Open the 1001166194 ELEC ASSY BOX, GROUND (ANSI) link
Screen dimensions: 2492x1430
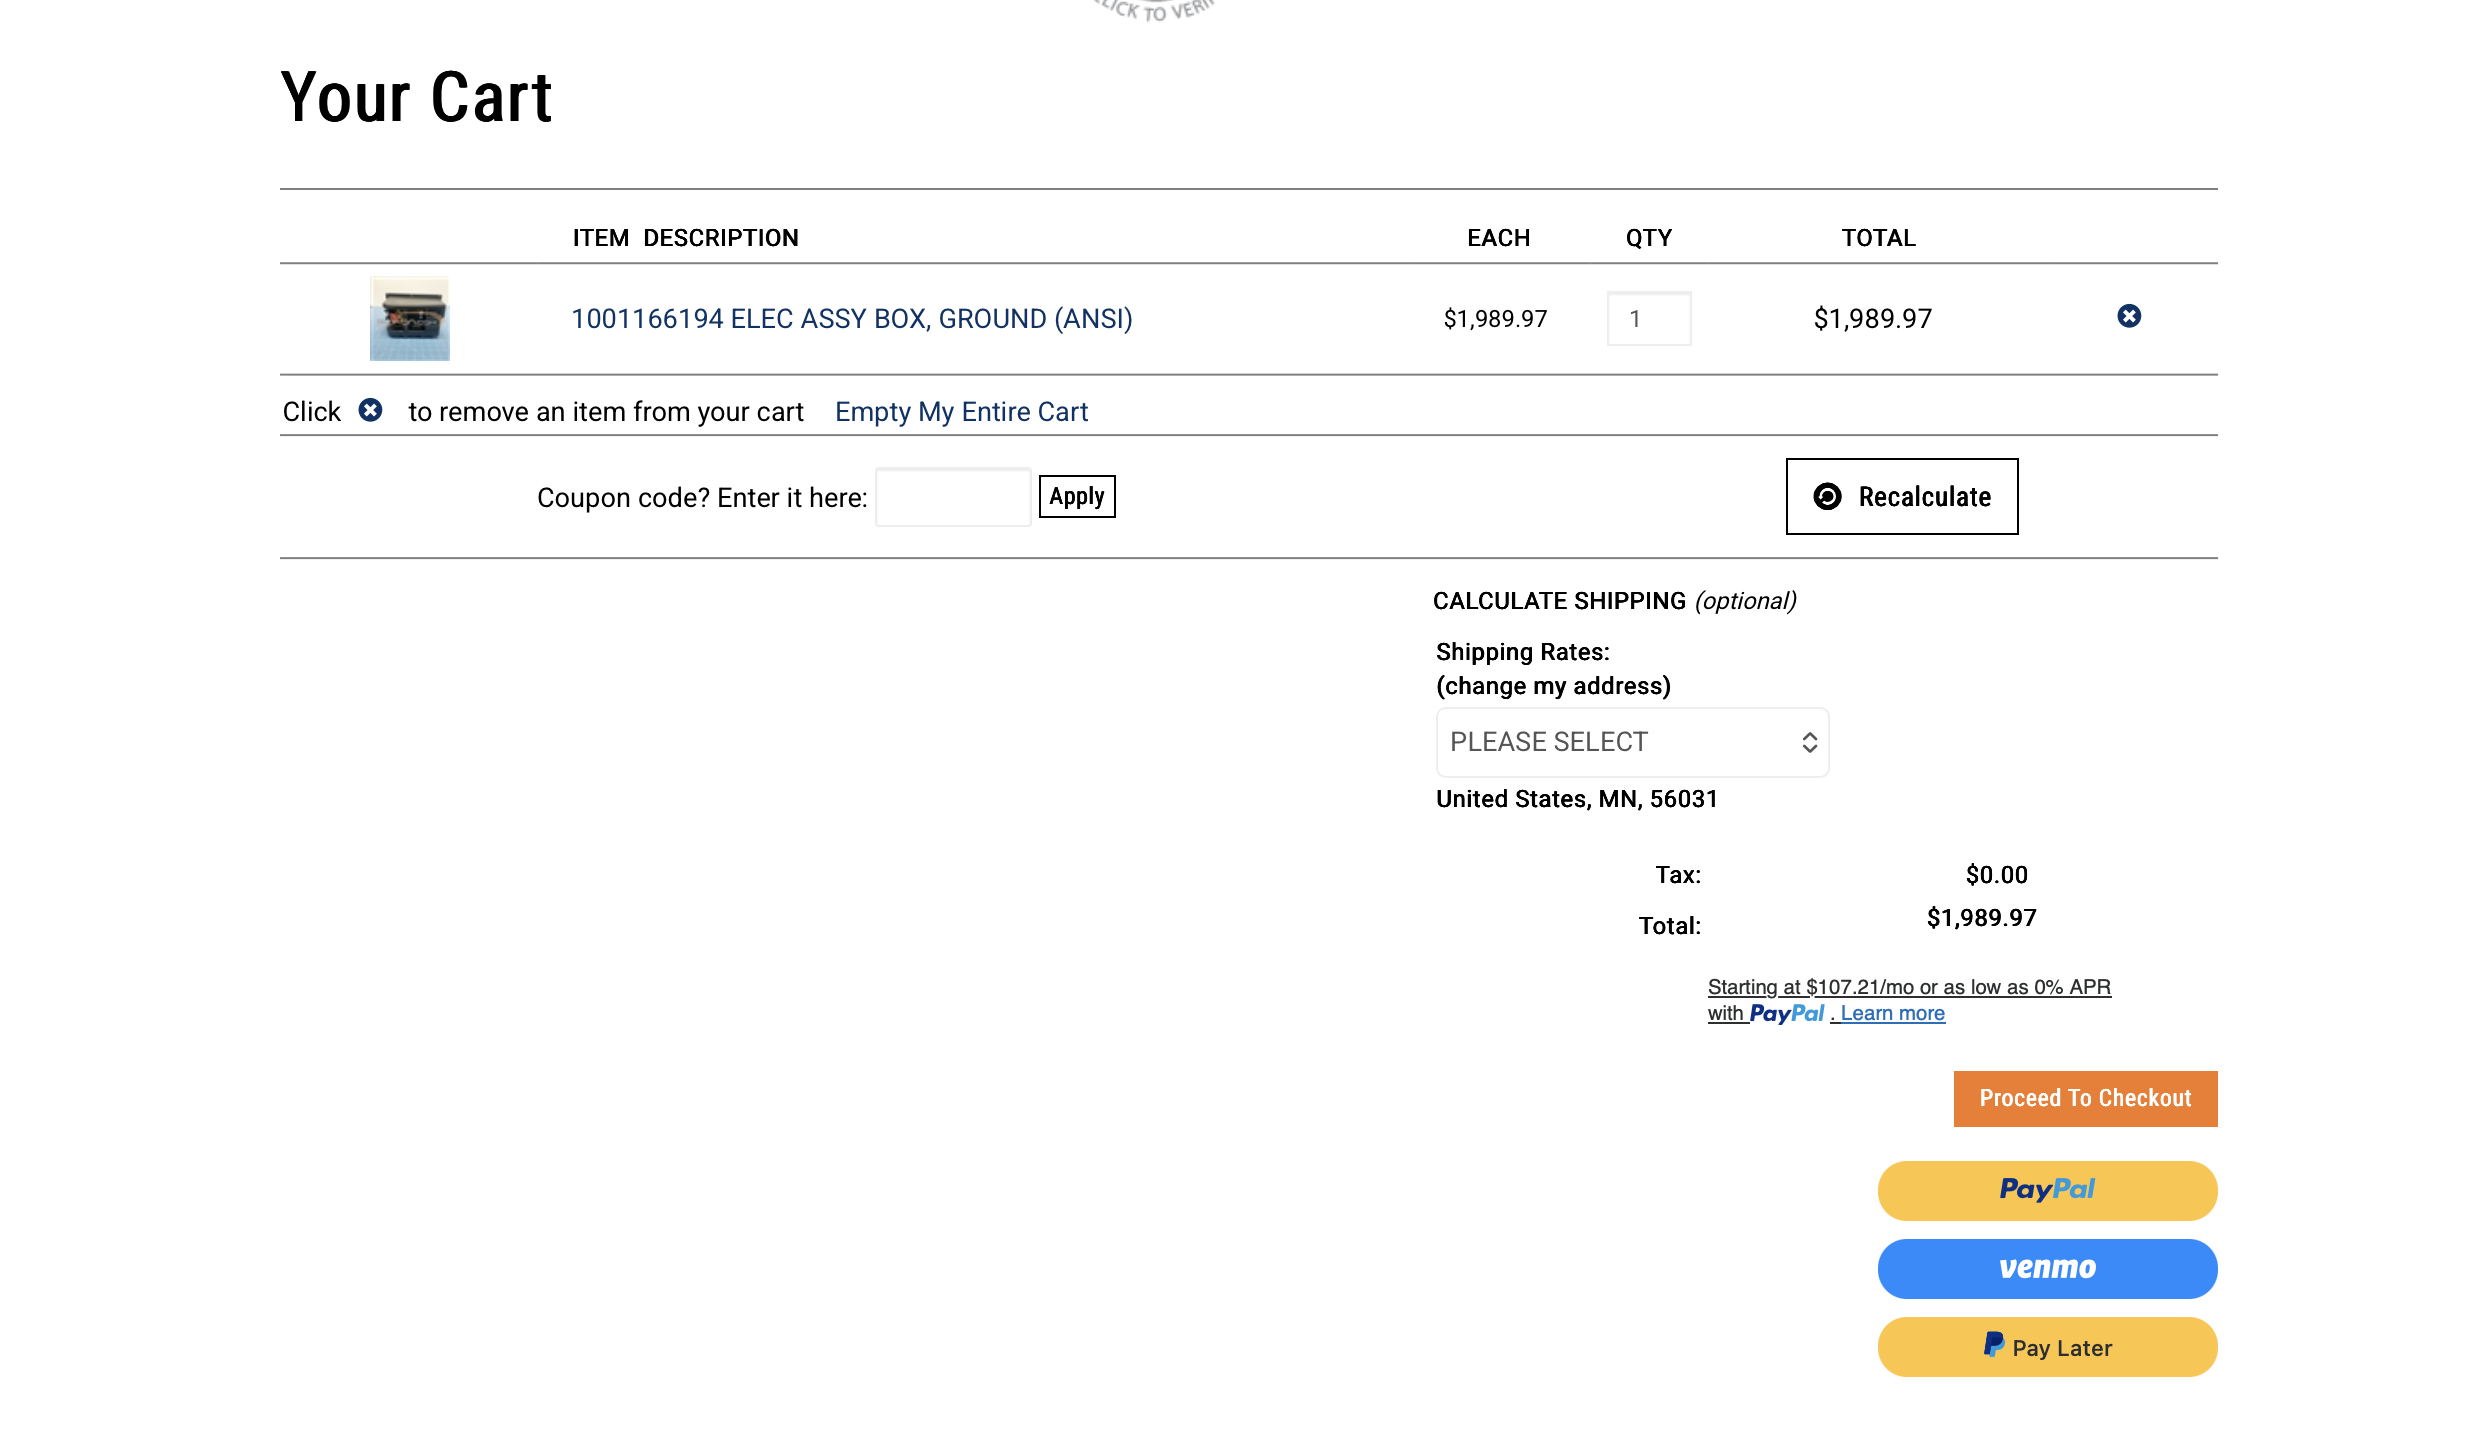coord(852,319)
